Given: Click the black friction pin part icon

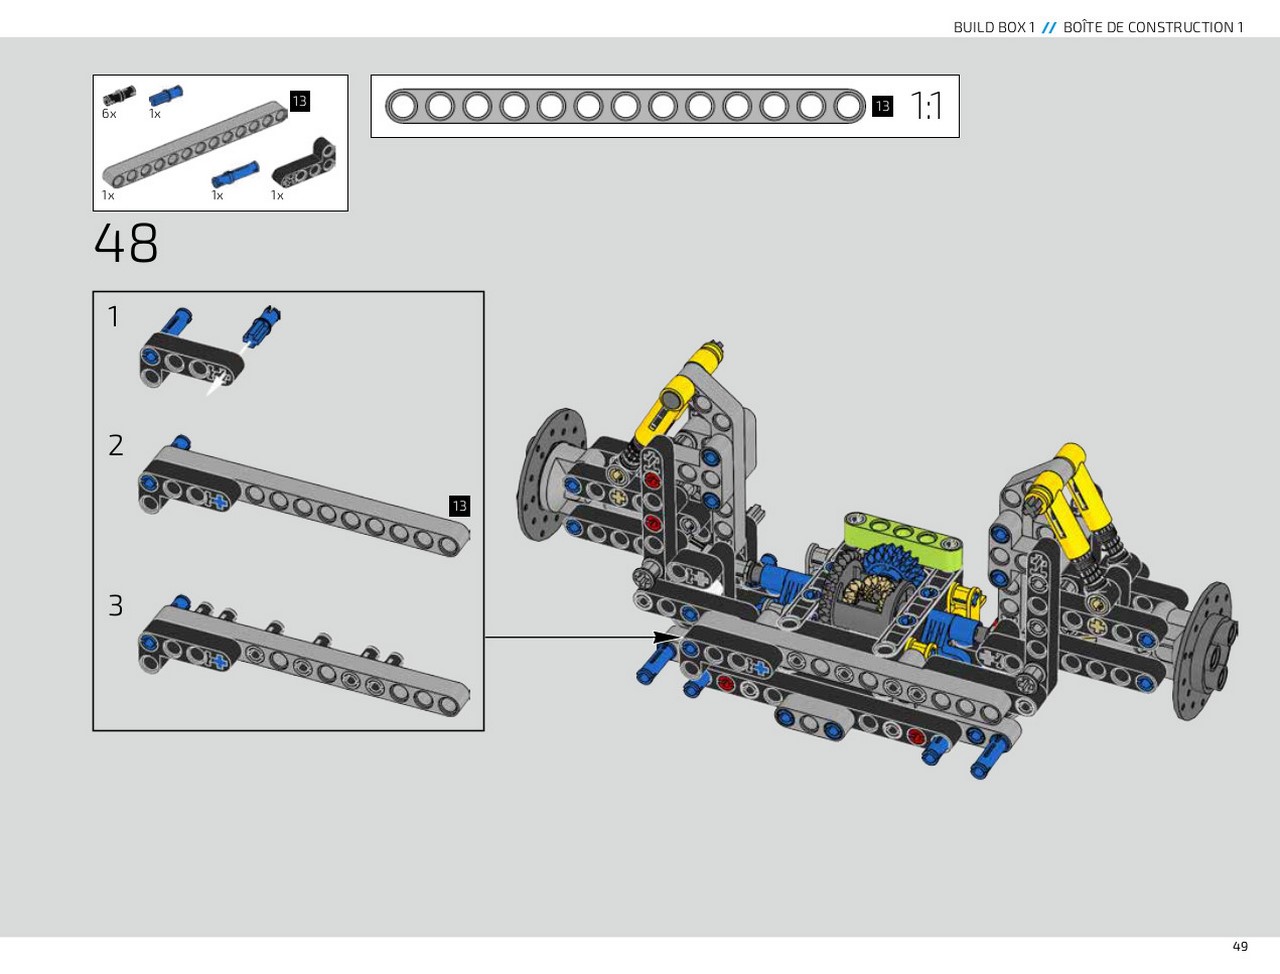Looking at the screenshot, I should click(x=118, y=96).
